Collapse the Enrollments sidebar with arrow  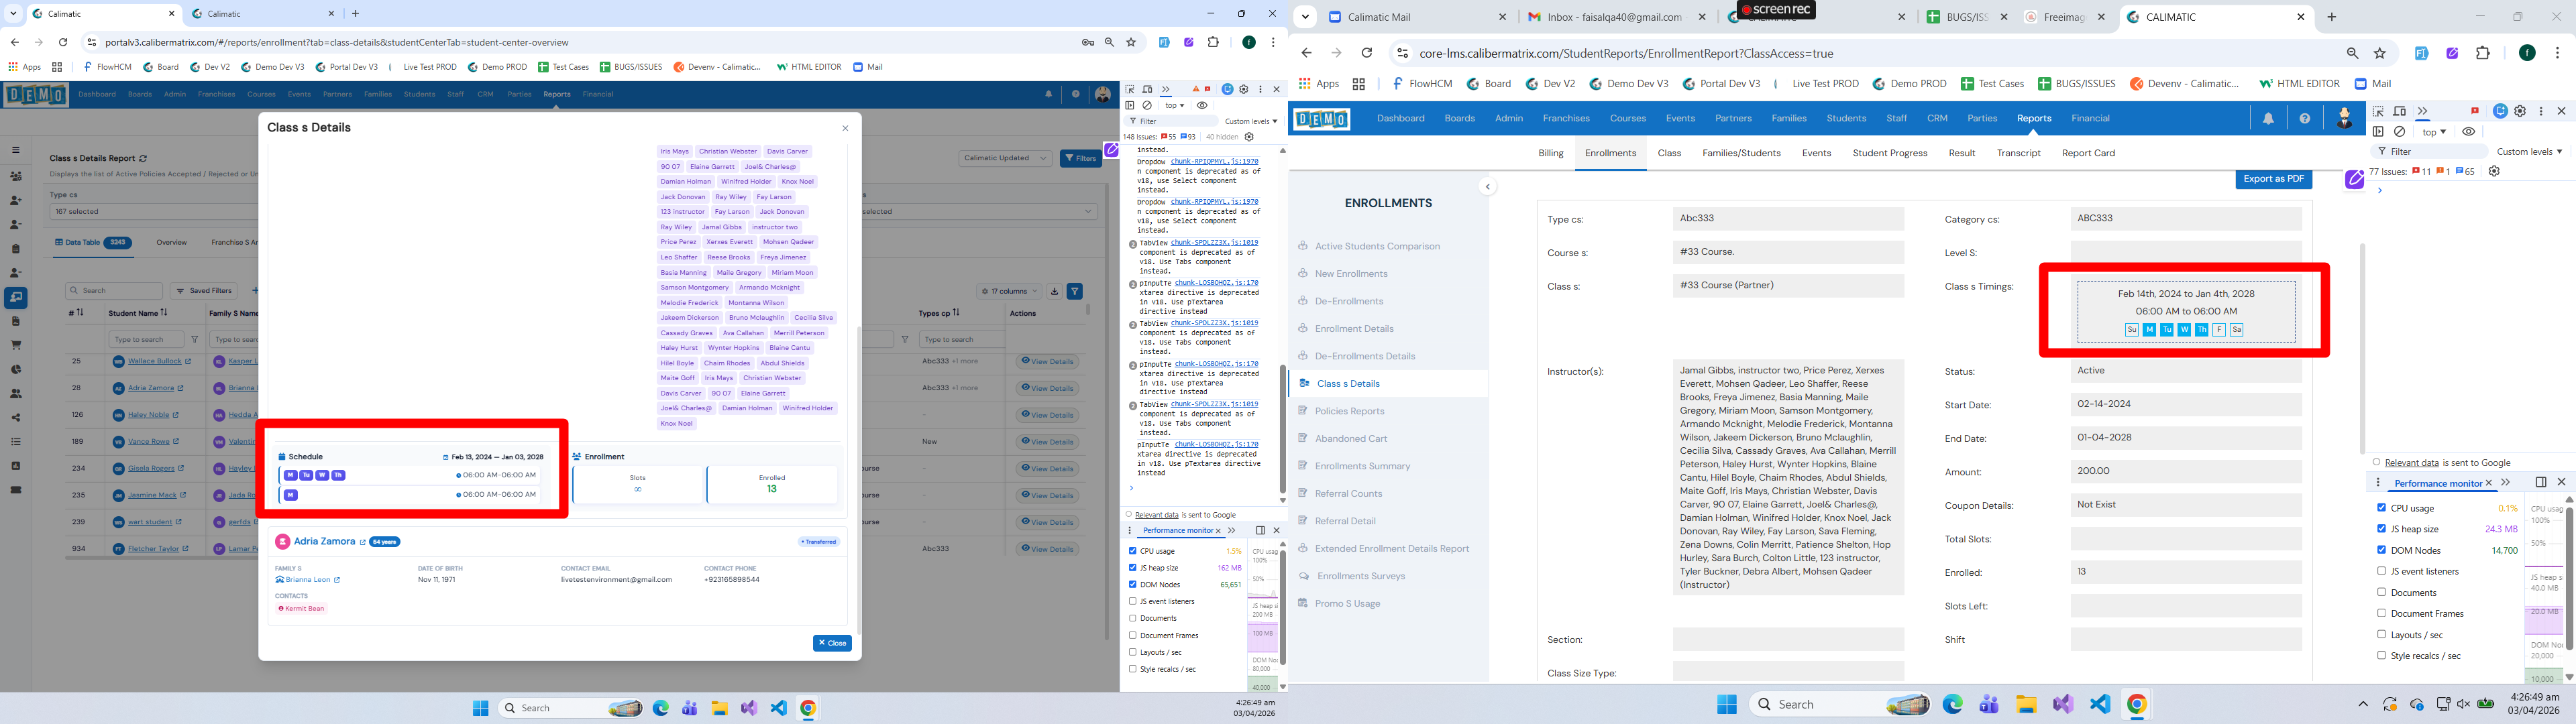[x=1487, y=187]
